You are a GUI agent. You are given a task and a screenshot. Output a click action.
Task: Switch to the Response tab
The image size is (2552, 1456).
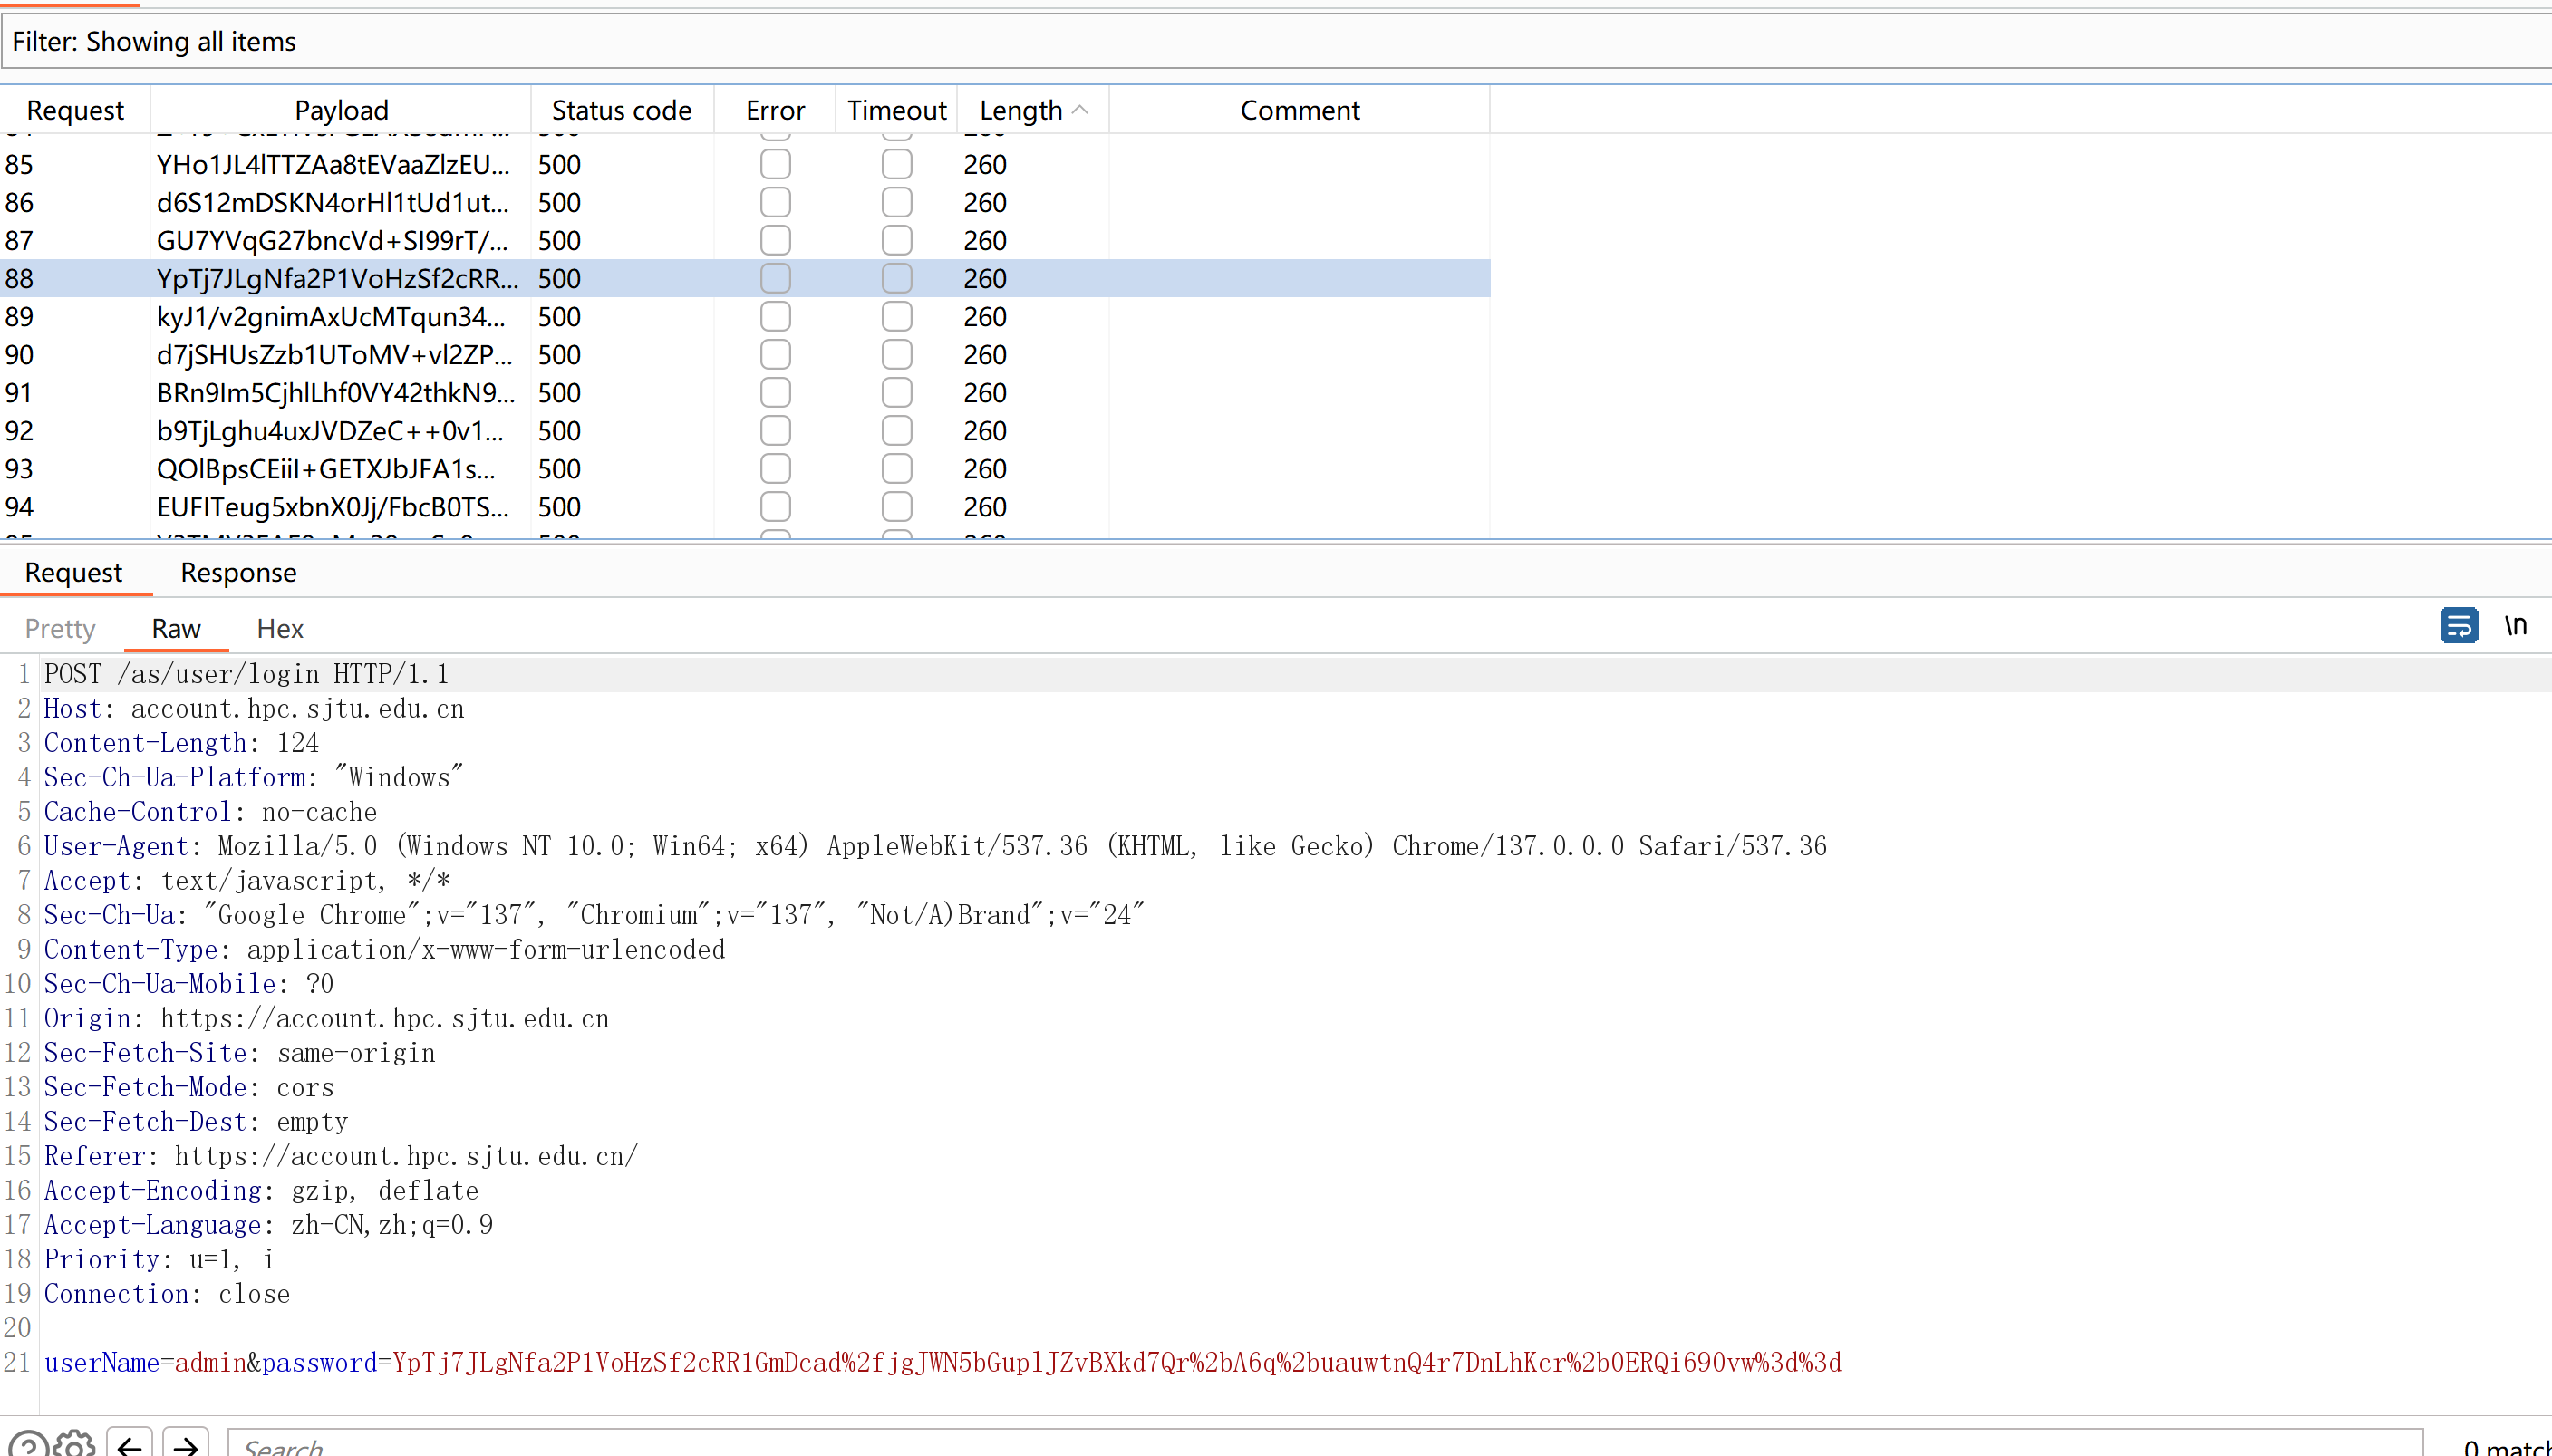tap(238, 573)
